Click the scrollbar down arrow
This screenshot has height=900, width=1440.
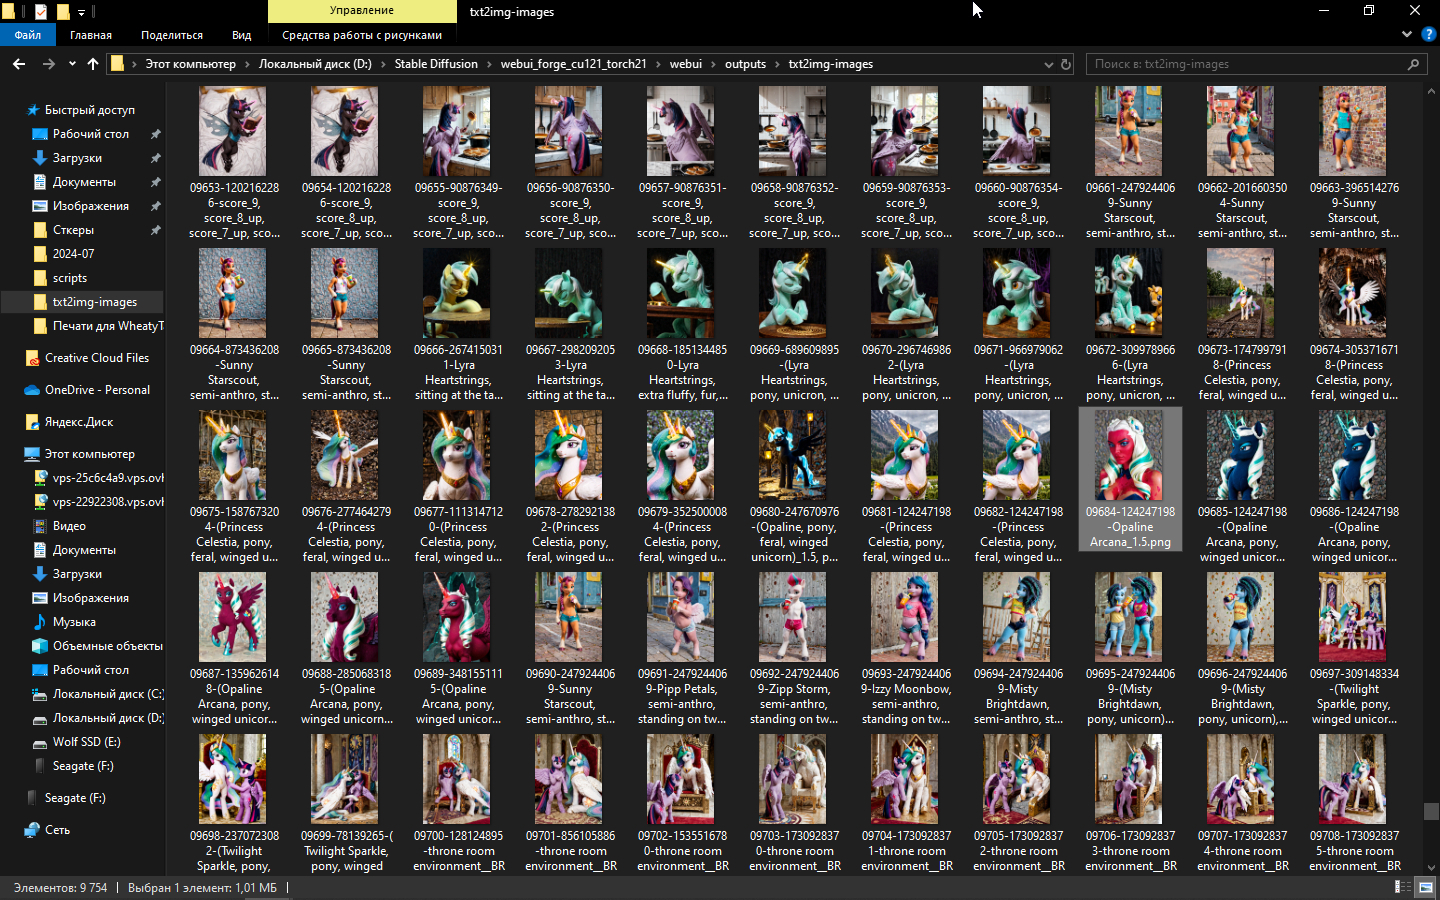[x=1431, y=868]
